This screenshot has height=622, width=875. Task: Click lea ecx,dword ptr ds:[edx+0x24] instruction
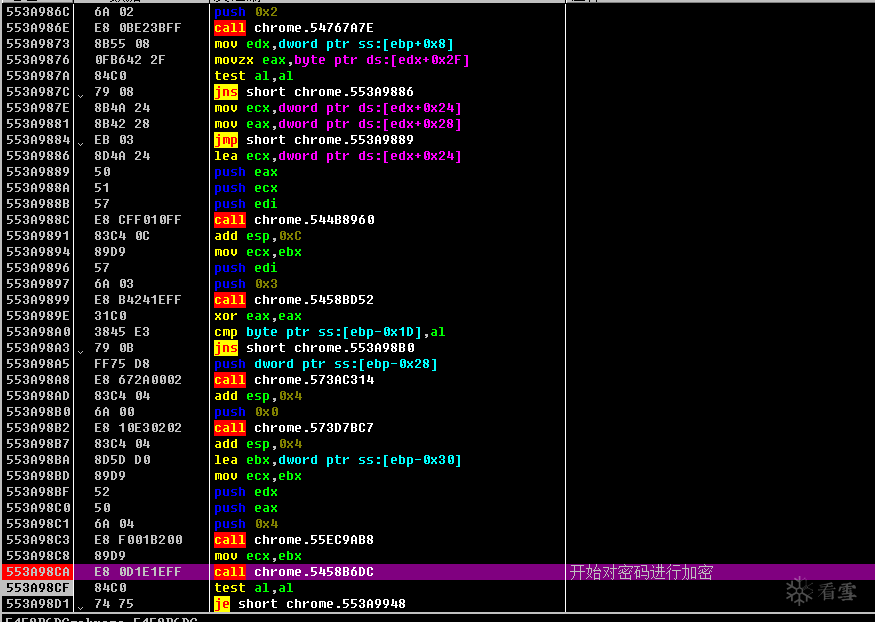point(338,156)
